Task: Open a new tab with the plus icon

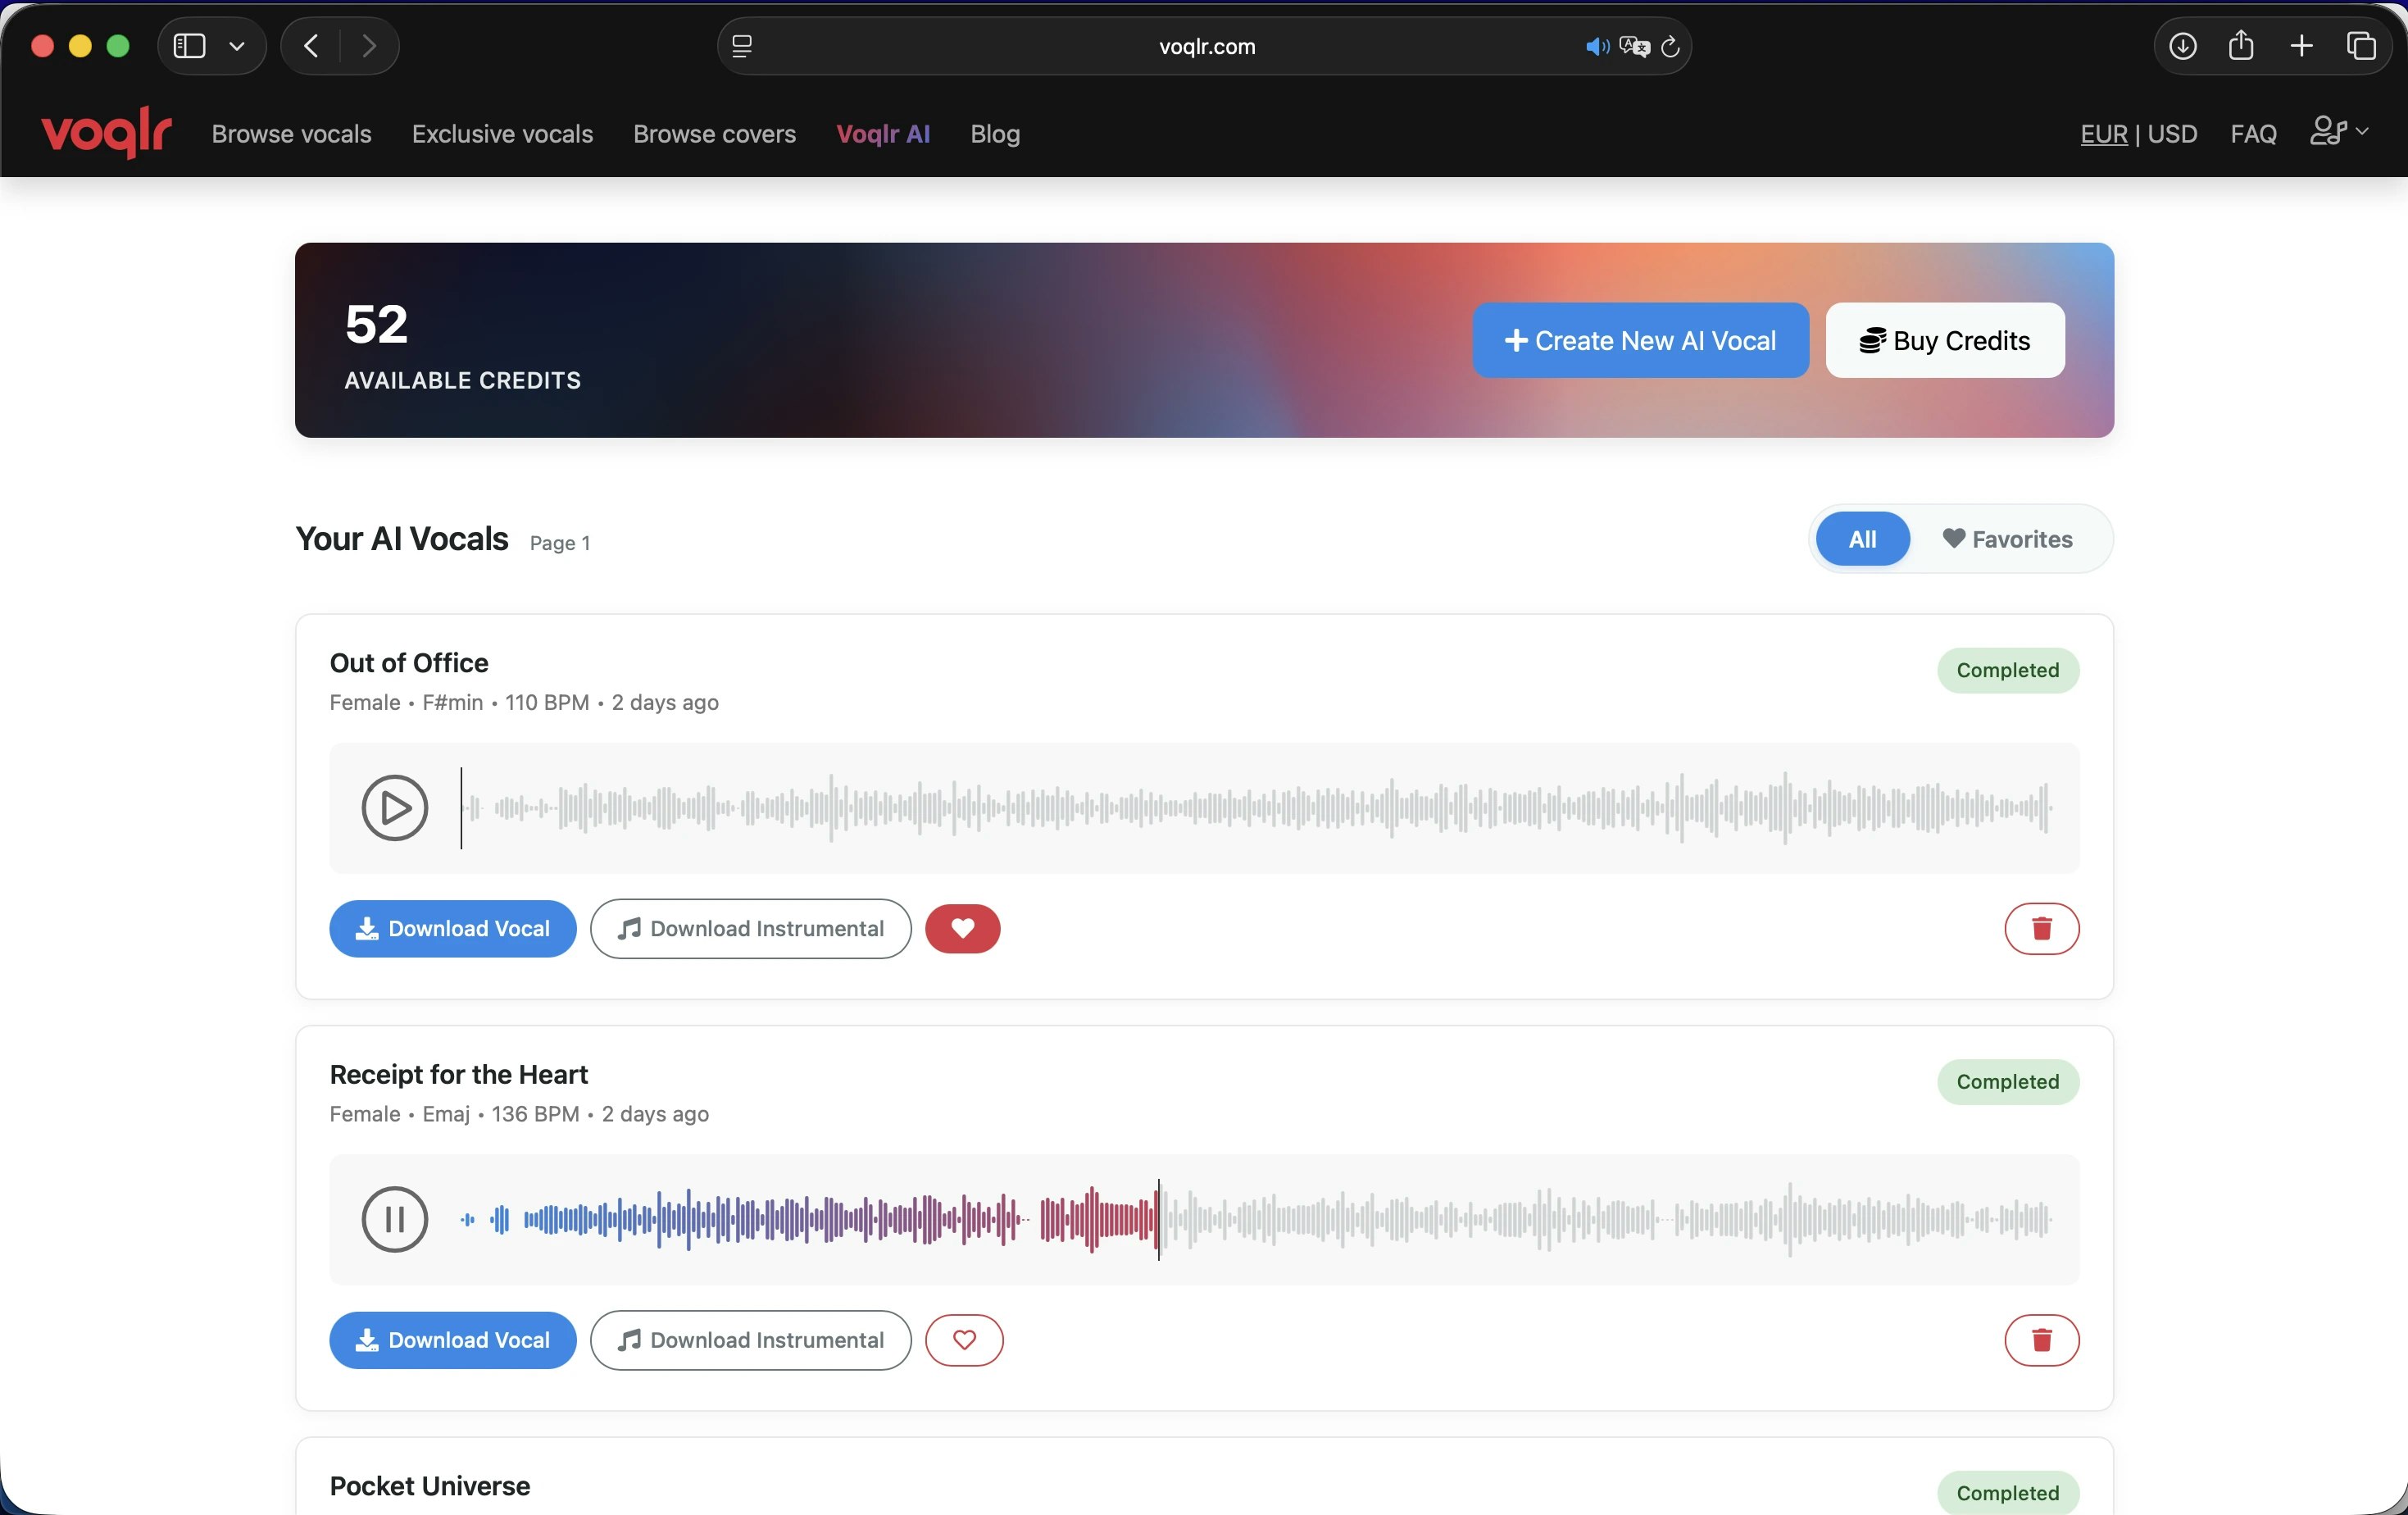Action: [x=2301, y=45]
